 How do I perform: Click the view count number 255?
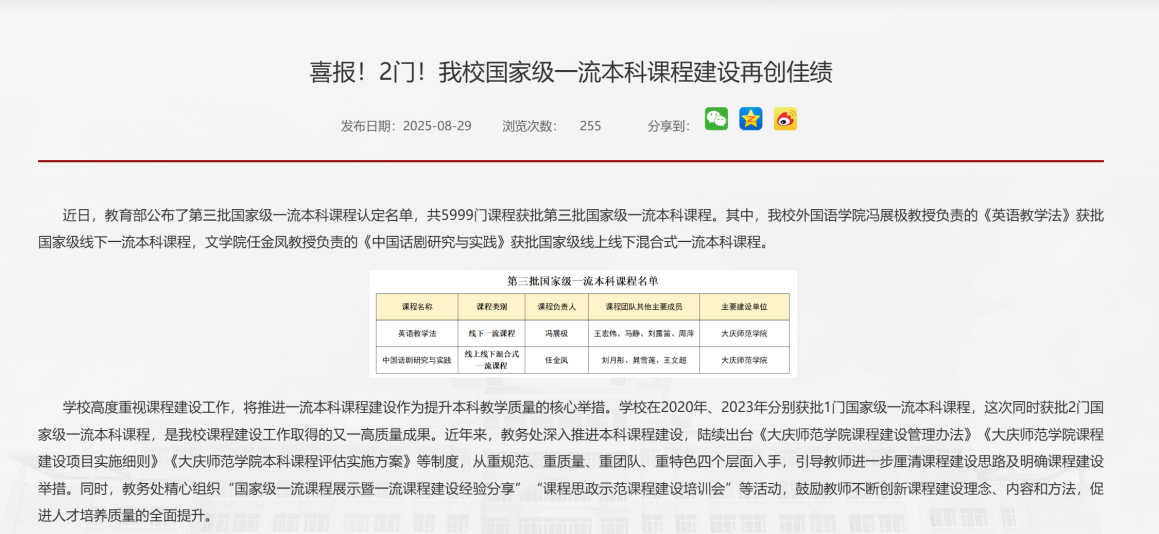point(590,126)
